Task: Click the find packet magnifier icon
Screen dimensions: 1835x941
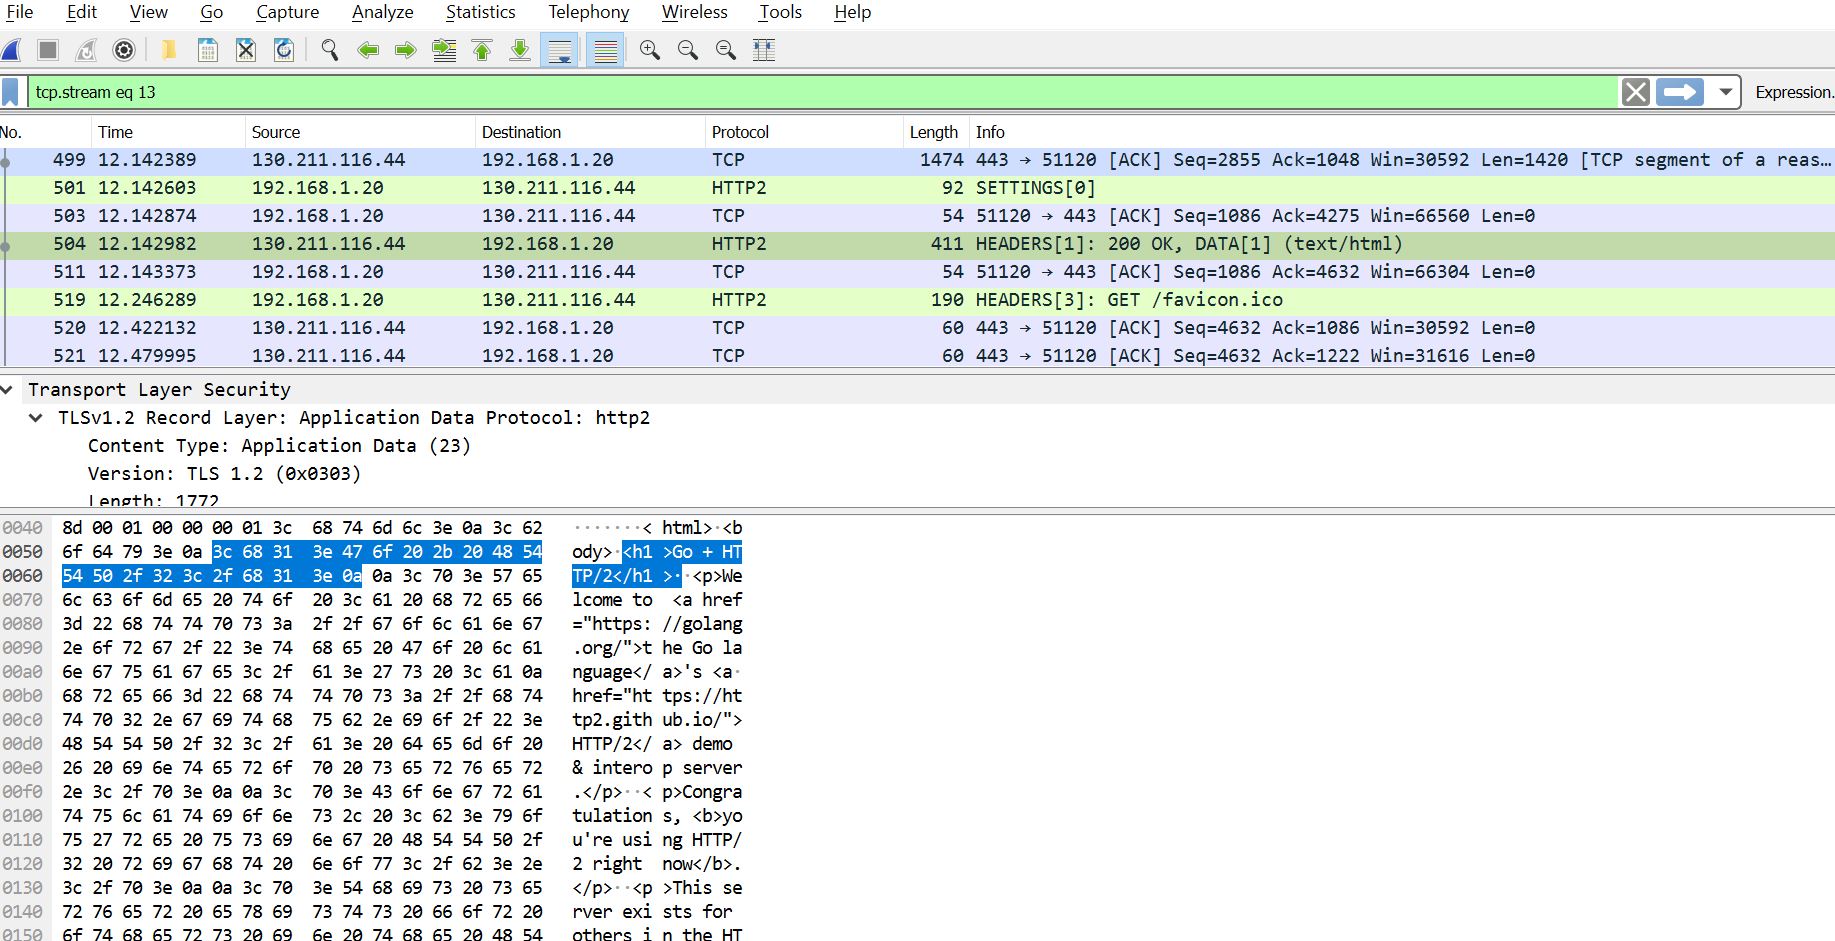Action: click(x=329, y=50)
